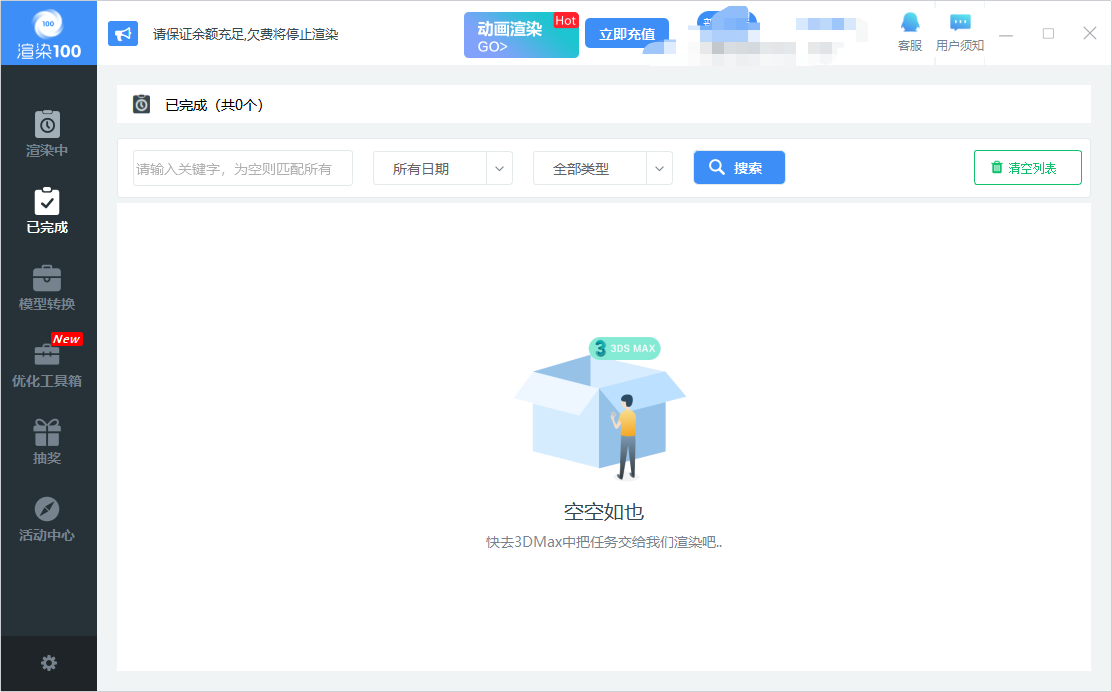Open 客服 customer service
The height and width of the screenshot is (692, 1112).
(x=909, y=33)
